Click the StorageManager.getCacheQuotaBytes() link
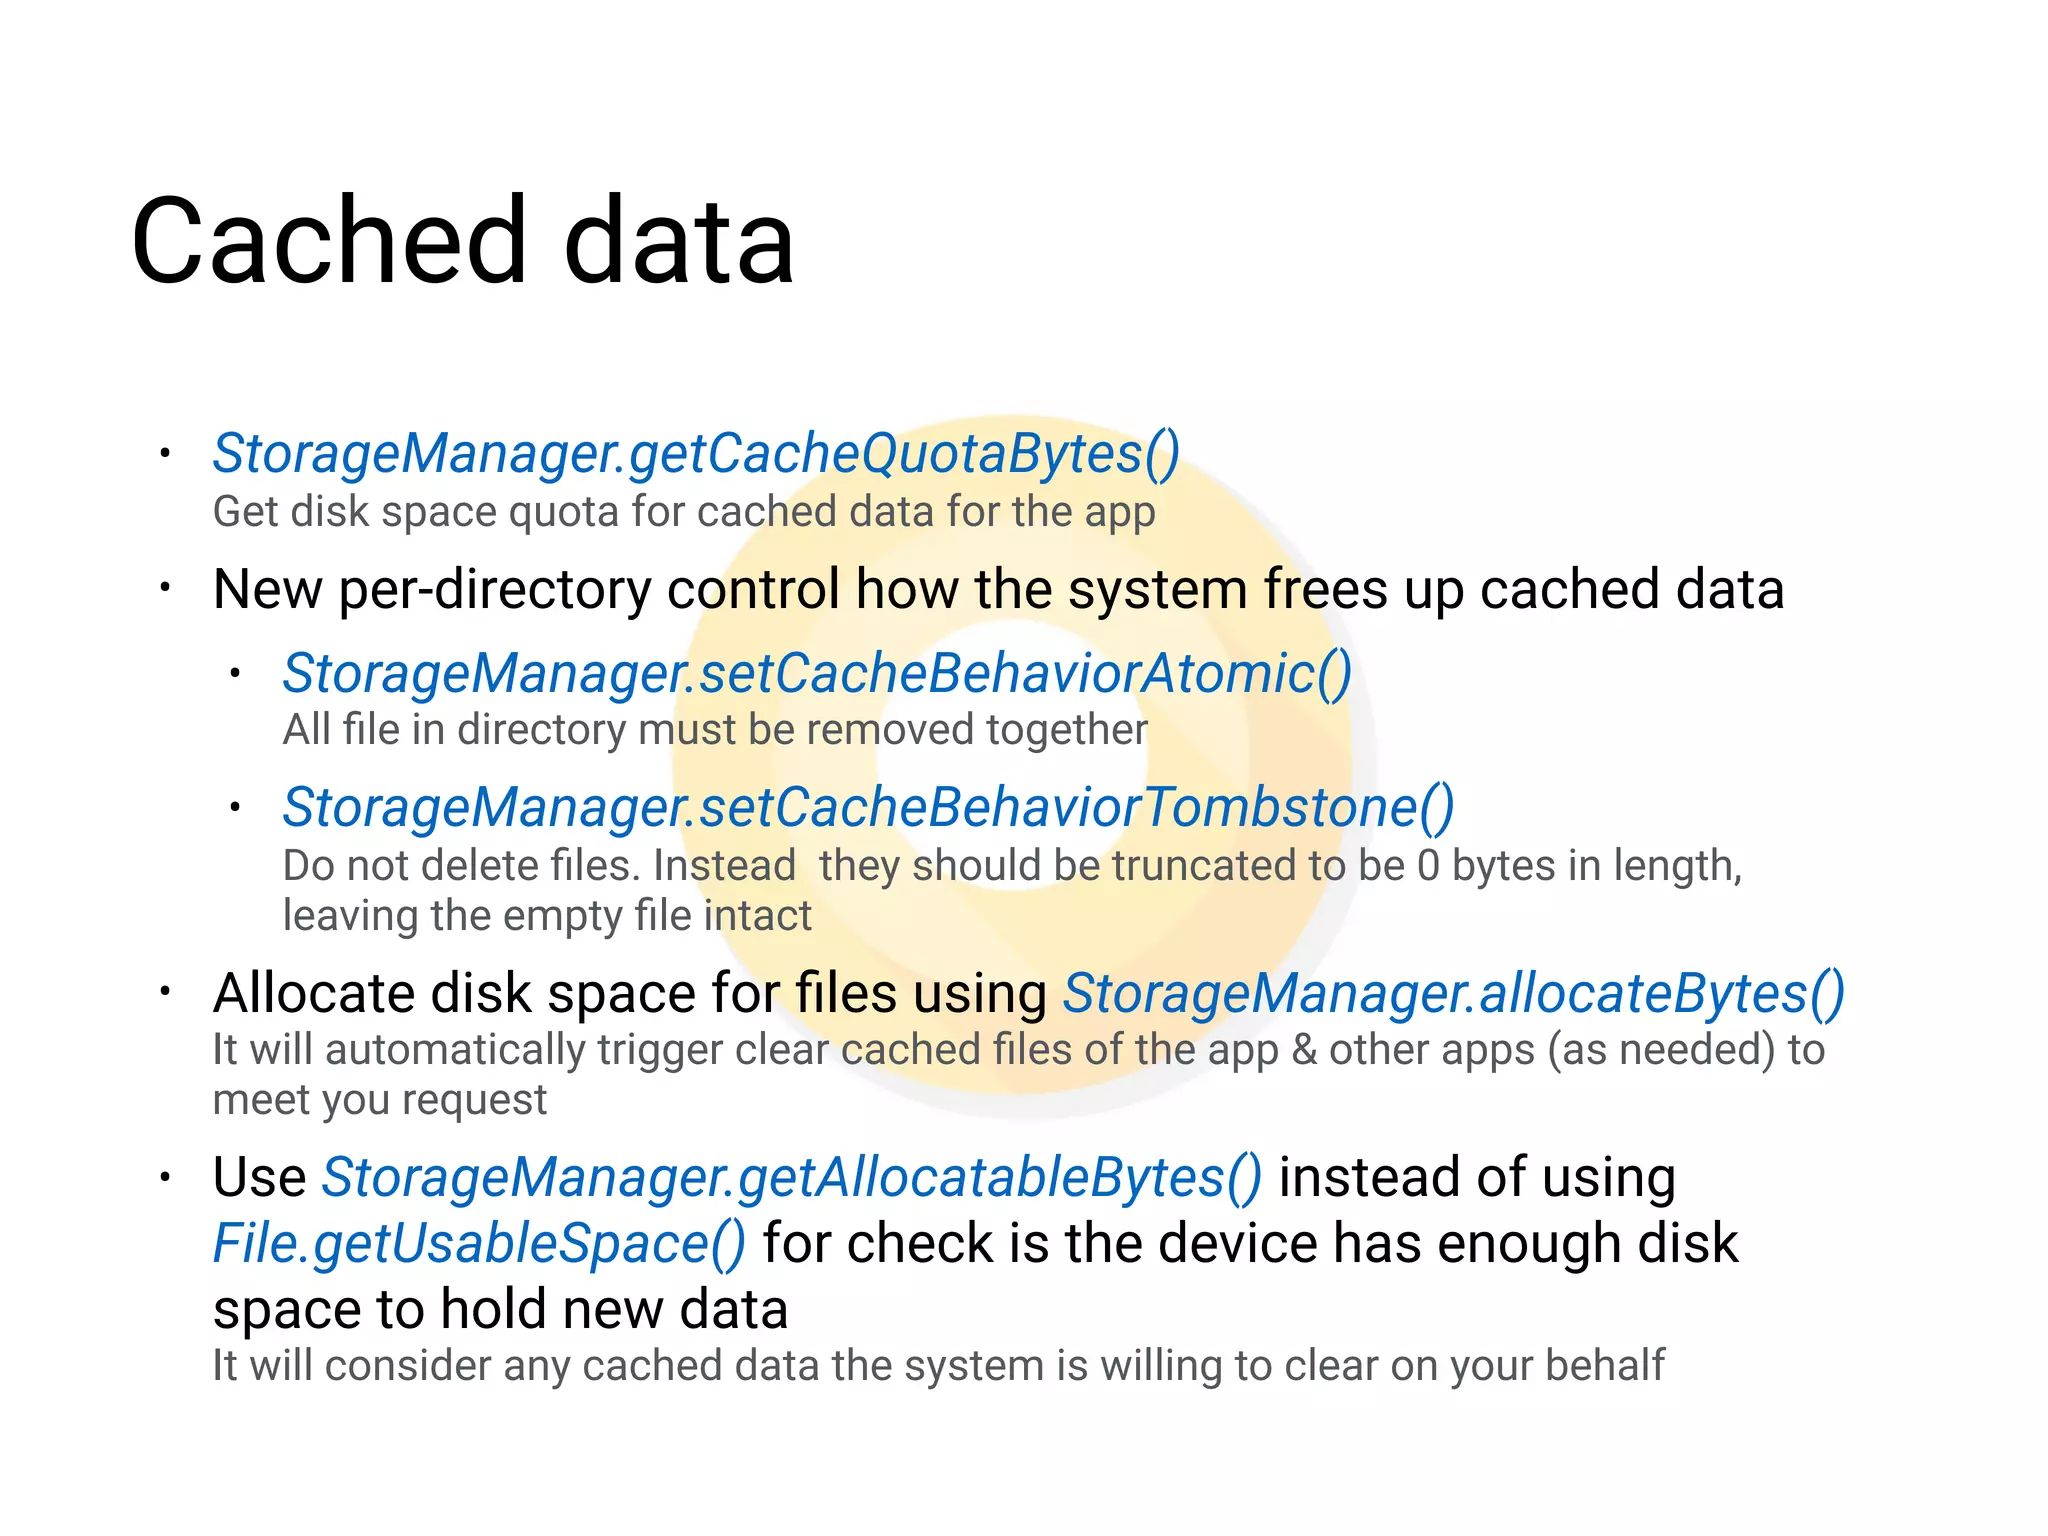The height and width of the screenshot is (1536, 2048). (696, 454)
